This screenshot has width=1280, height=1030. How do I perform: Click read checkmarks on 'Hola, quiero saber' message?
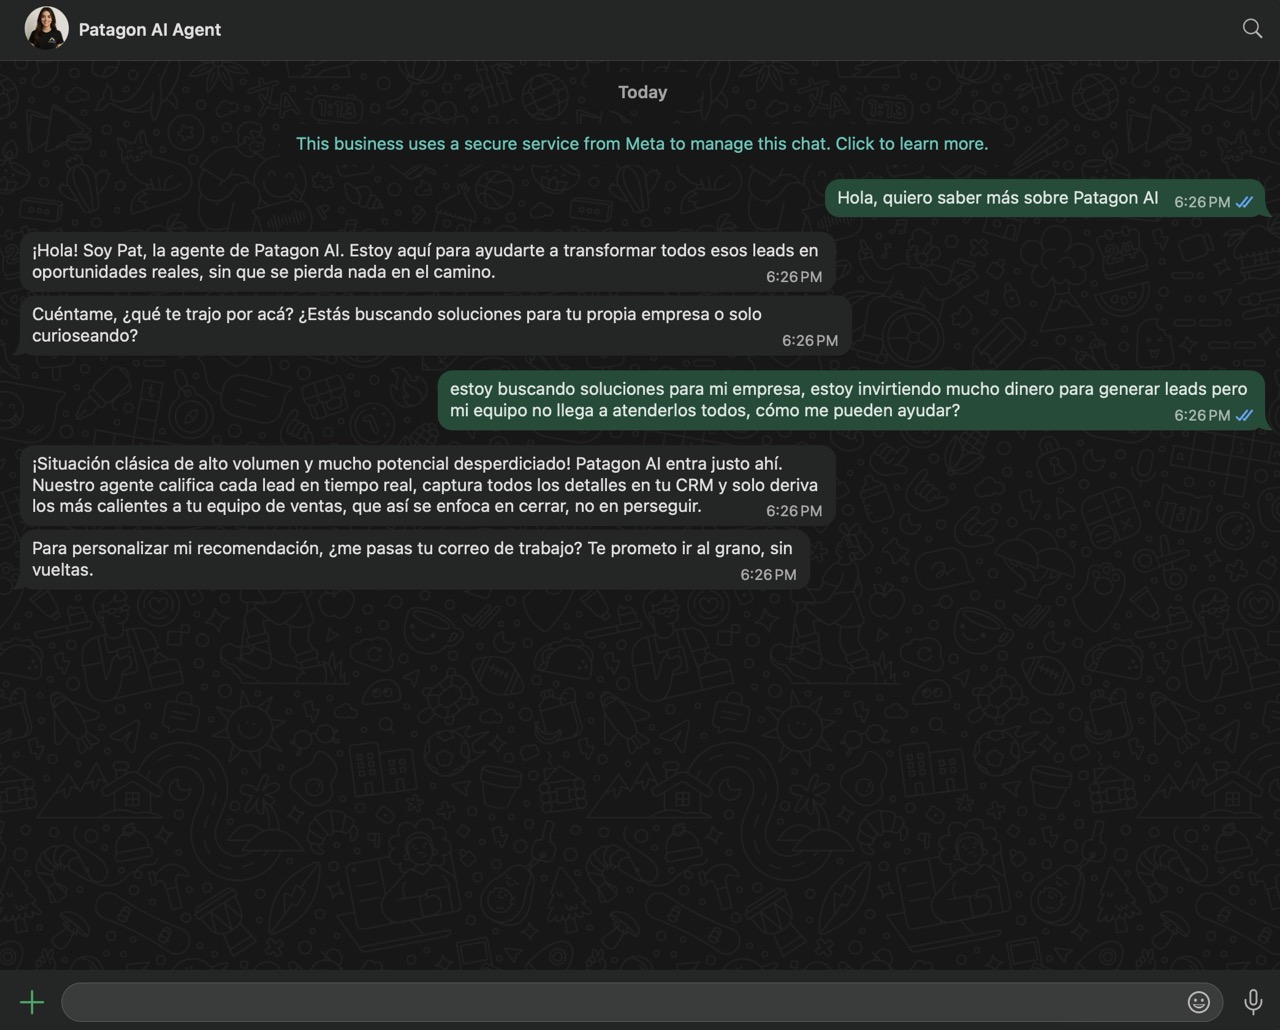(x=1244, y=202)
